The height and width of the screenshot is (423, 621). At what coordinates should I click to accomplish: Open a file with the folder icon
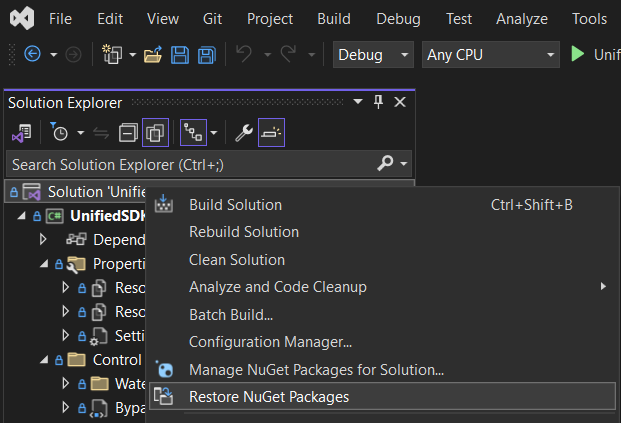(153, 54)
